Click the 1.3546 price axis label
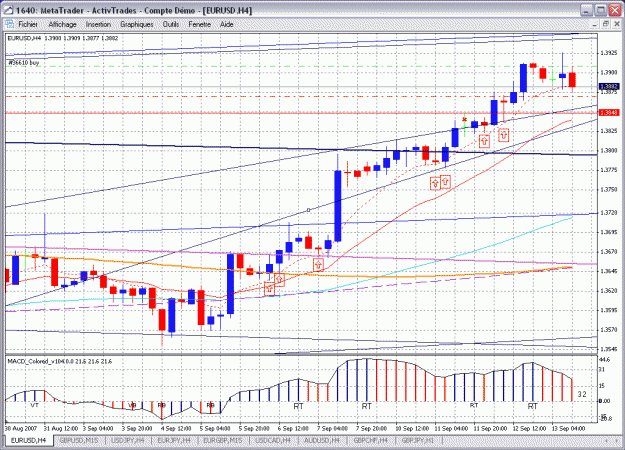The height and width of the screenshot is (450, 625). click(x=609, y=349)
